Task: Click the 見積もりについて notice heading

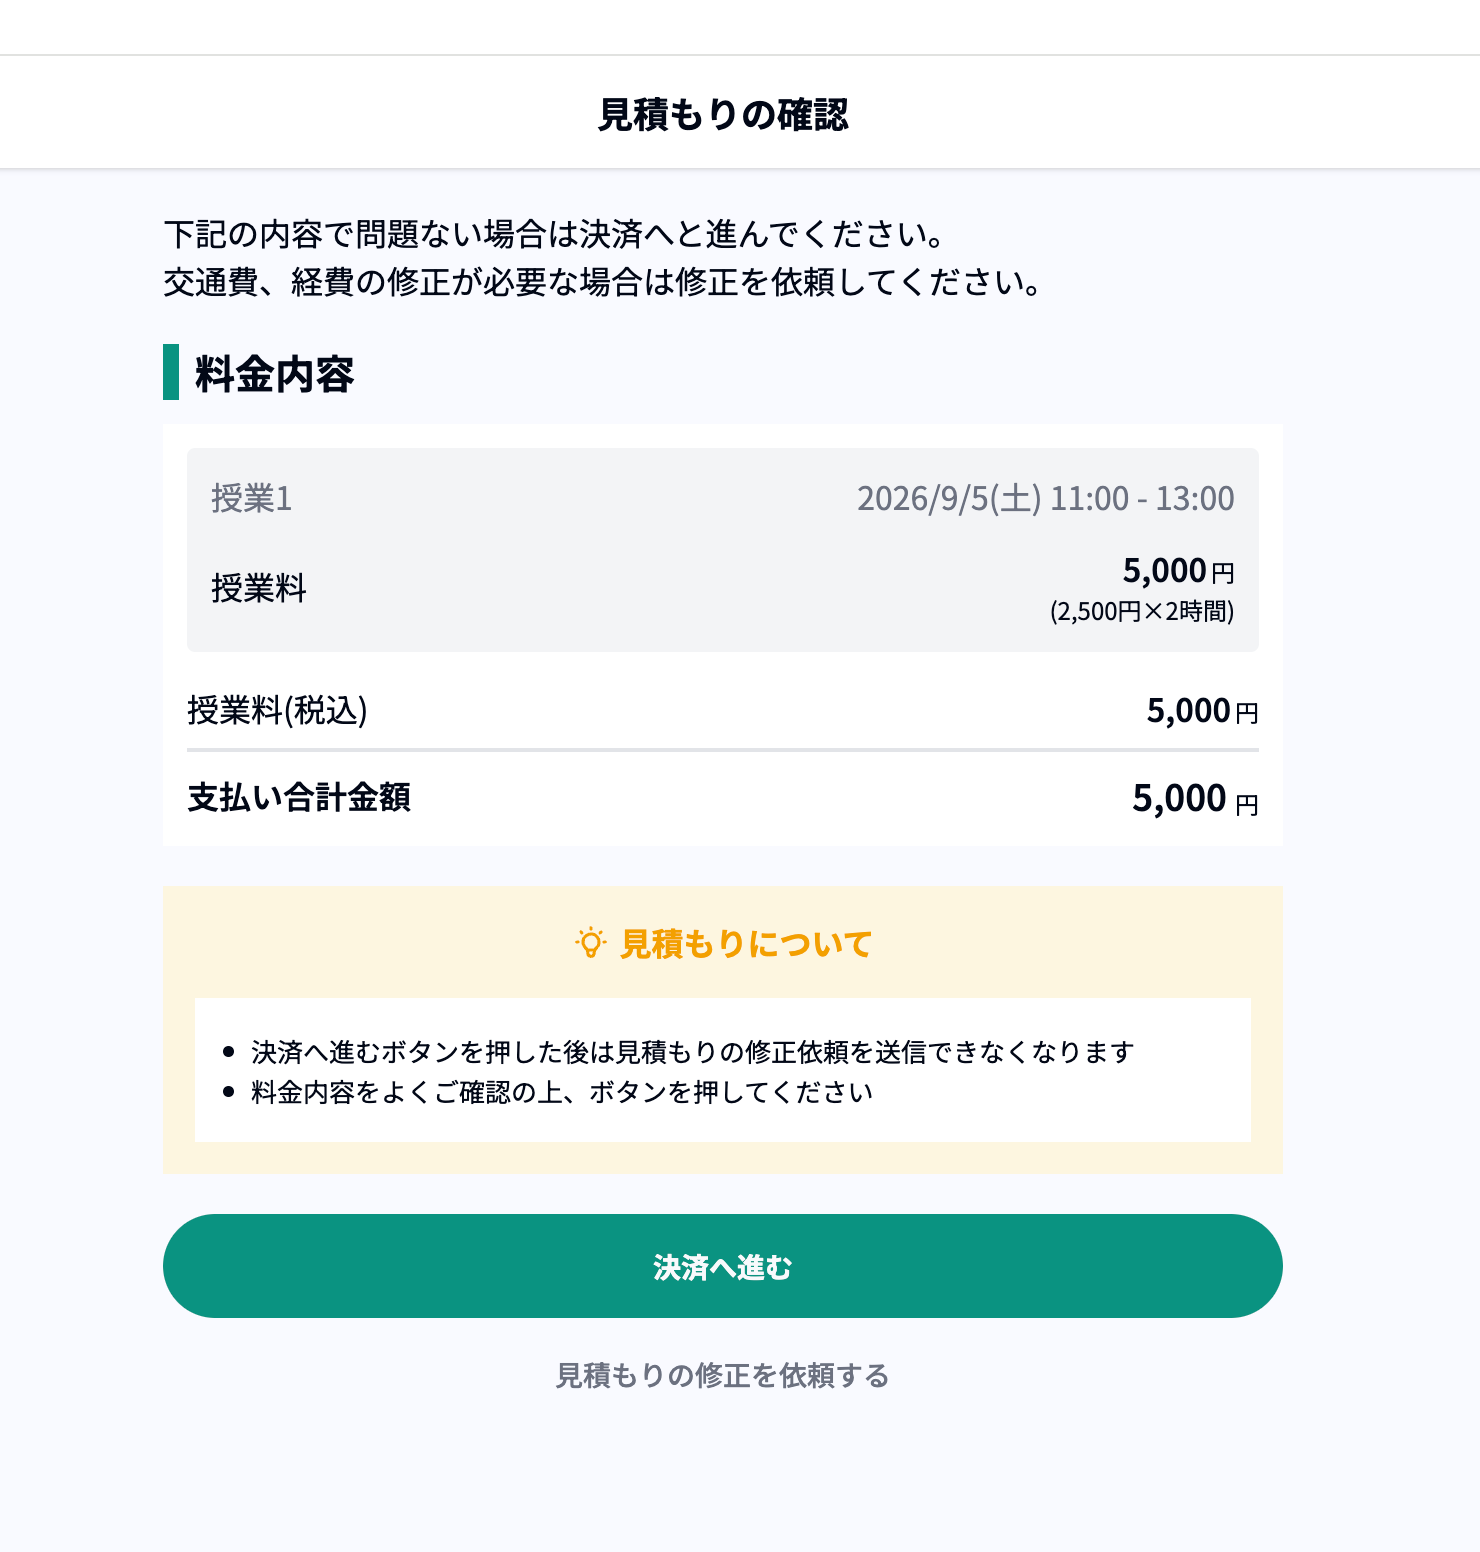Action: click(x=746, y=943)
